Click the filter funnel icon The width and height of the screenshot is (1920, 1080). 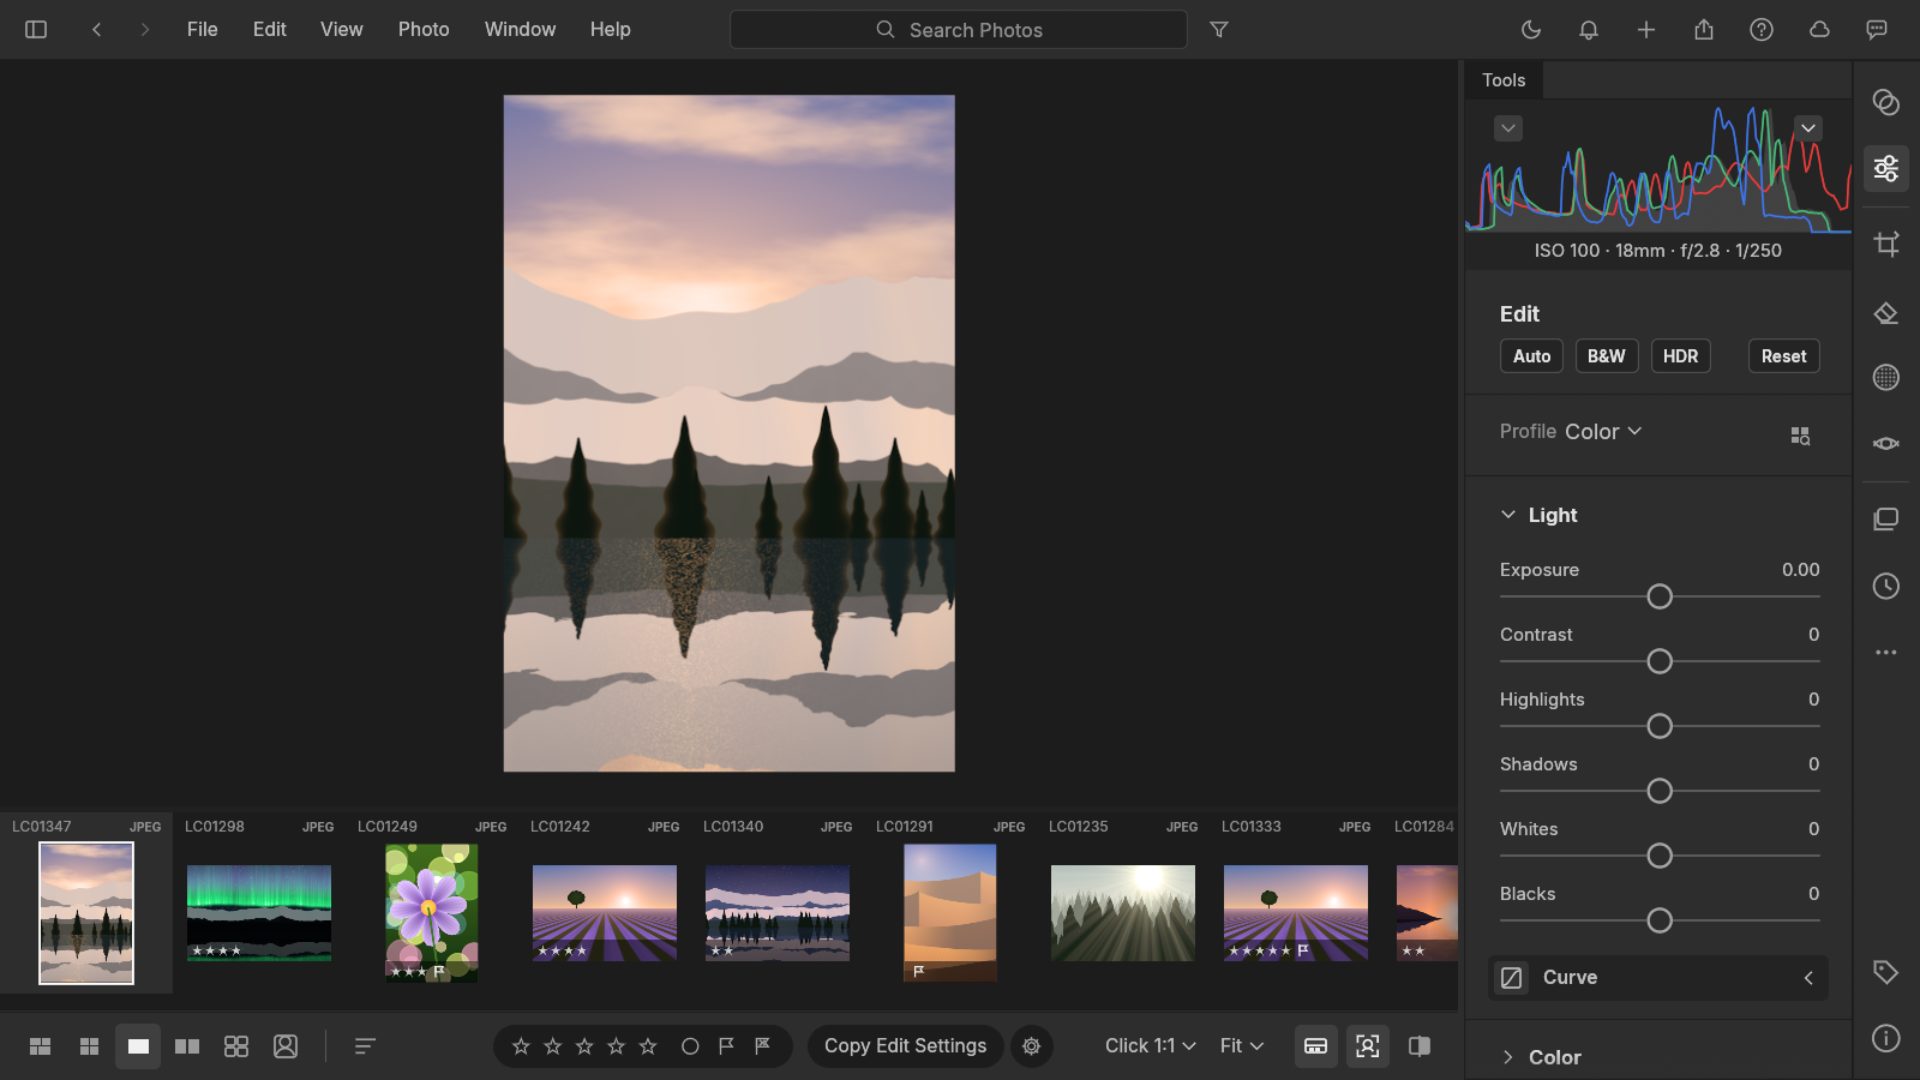click(x=1219, y=30)
